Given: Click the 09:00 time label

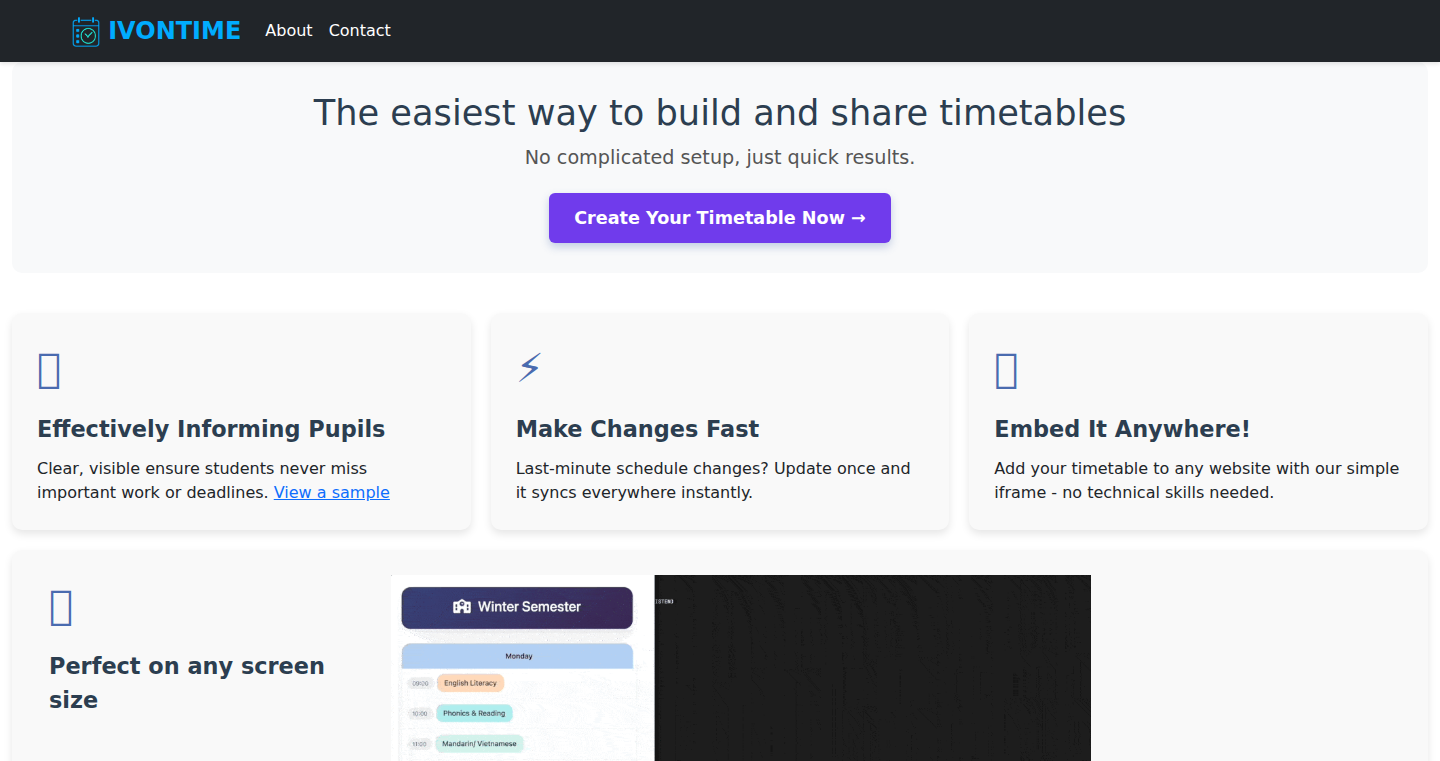Looking at the screenshot, I should pyautogui.click(x=420, y=683).
